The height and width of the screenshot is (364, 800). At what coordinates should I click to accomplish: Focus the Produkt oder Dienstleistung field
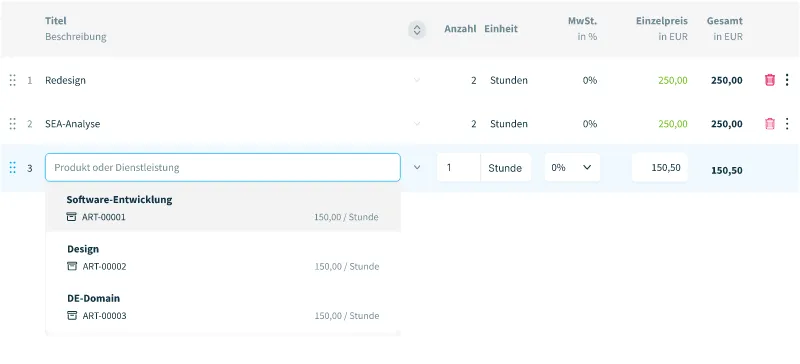click(x=223, y=167)
